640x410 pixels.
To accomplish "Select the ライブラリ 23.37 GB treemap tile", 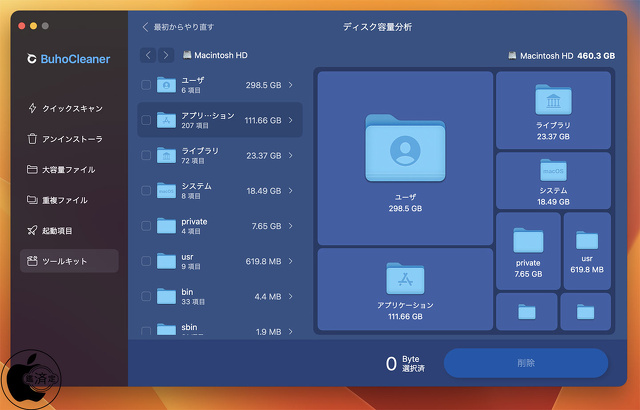I will click(x=553, y=110).
